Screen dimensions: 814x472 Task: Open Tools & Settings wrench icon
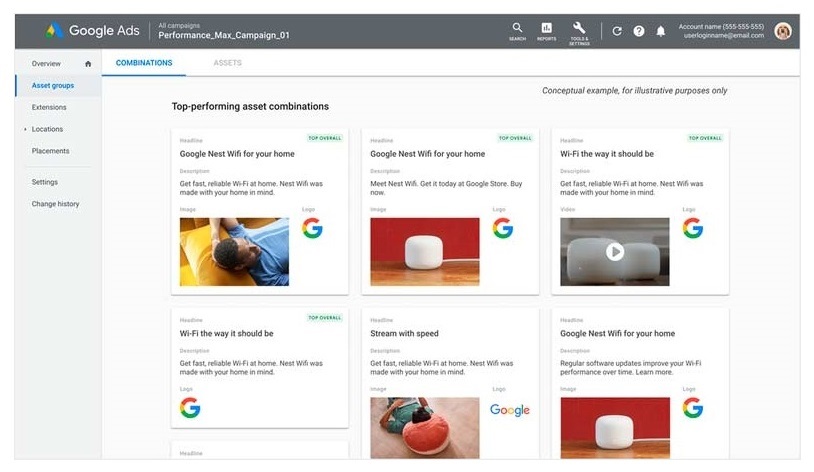(579, 30)
